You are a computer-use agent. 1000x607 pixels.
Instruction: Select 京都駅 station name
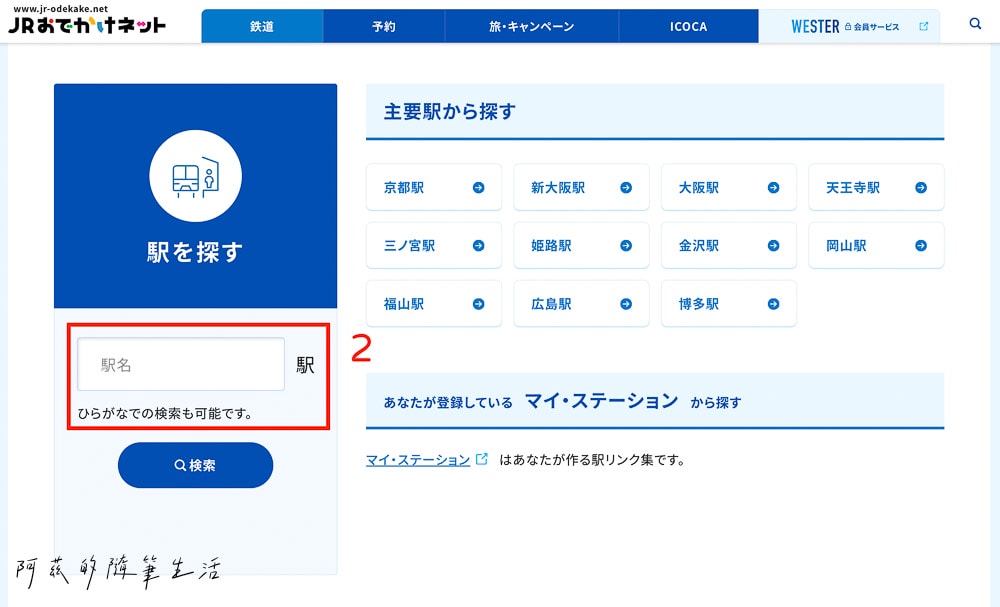click(x=404, y=187)
